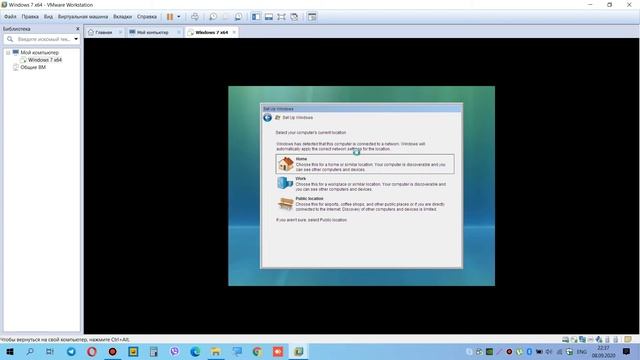Open Task View on the taskbar
This screenshot has width=640, height=360.
(x=50, y=351)
